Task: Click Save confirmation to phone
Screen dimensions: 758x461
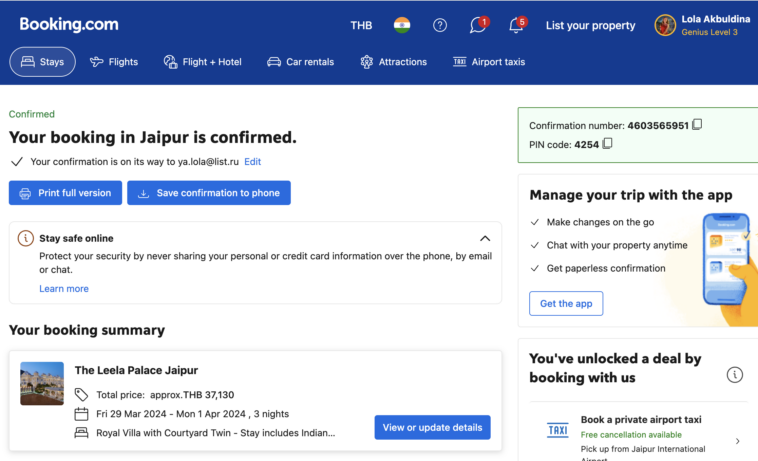Action: 209,193
